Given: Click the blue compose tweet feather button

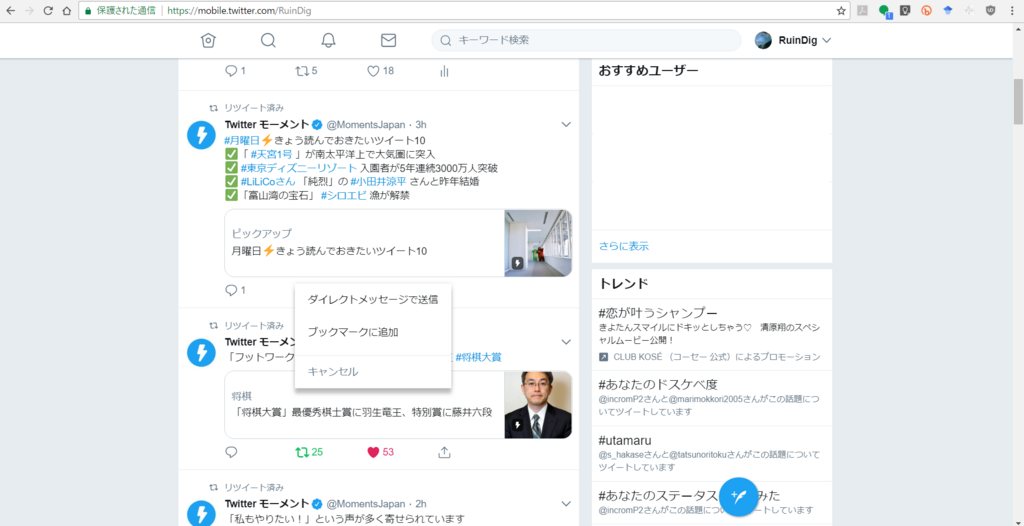Looking at the screenshot, I should [x=739, y=497].
